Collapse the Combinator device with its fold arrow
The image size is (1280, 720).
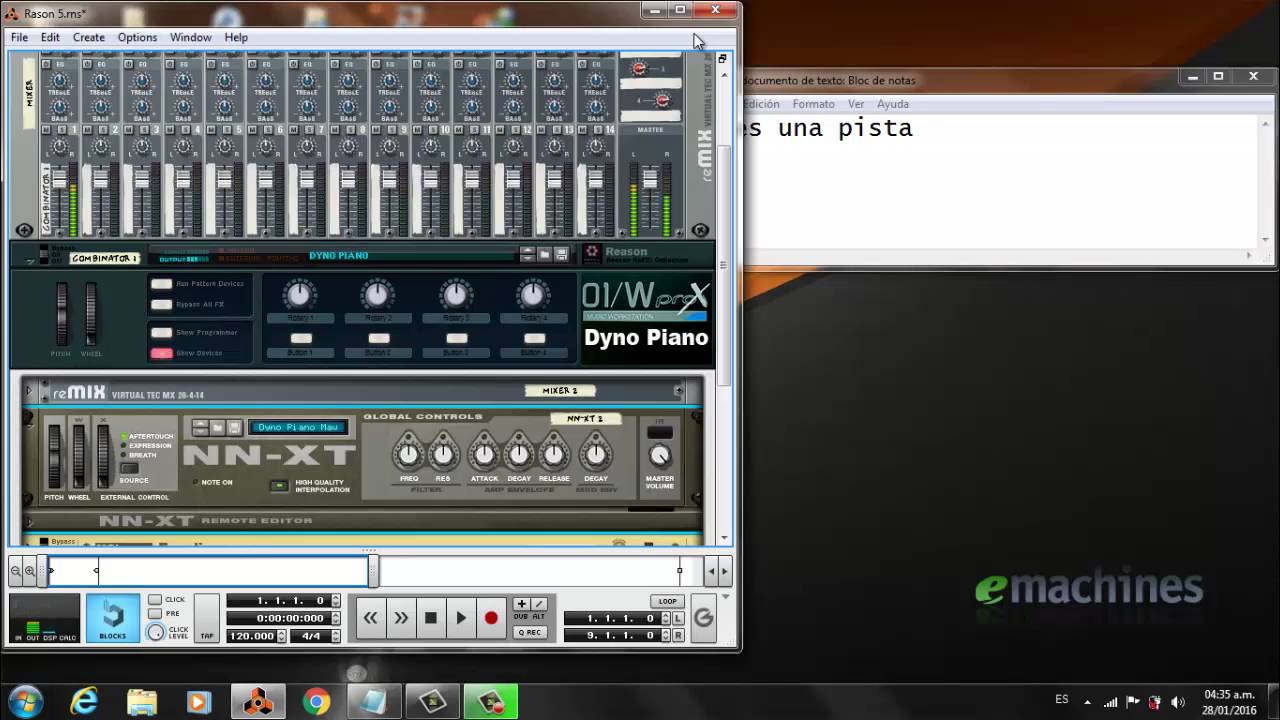pos(30,260)
